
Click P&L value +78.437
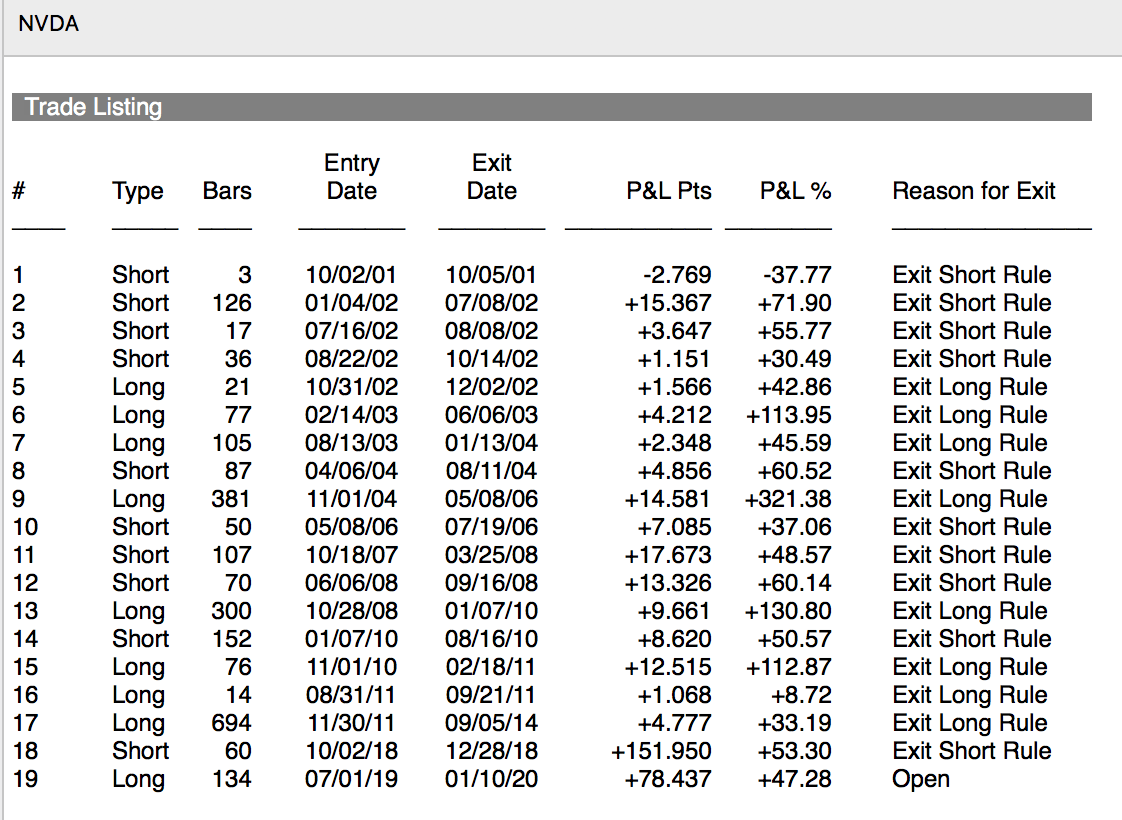(668, 778)
